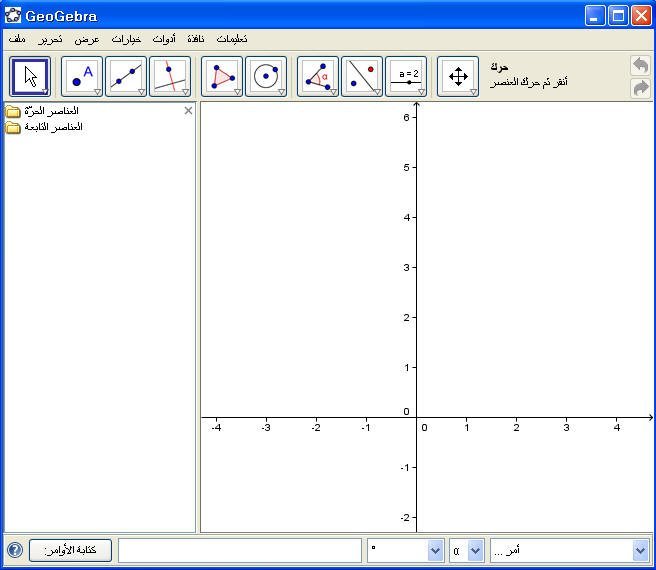Click the y-axis label -2
The image size is (656, 570).
point(405,518)
